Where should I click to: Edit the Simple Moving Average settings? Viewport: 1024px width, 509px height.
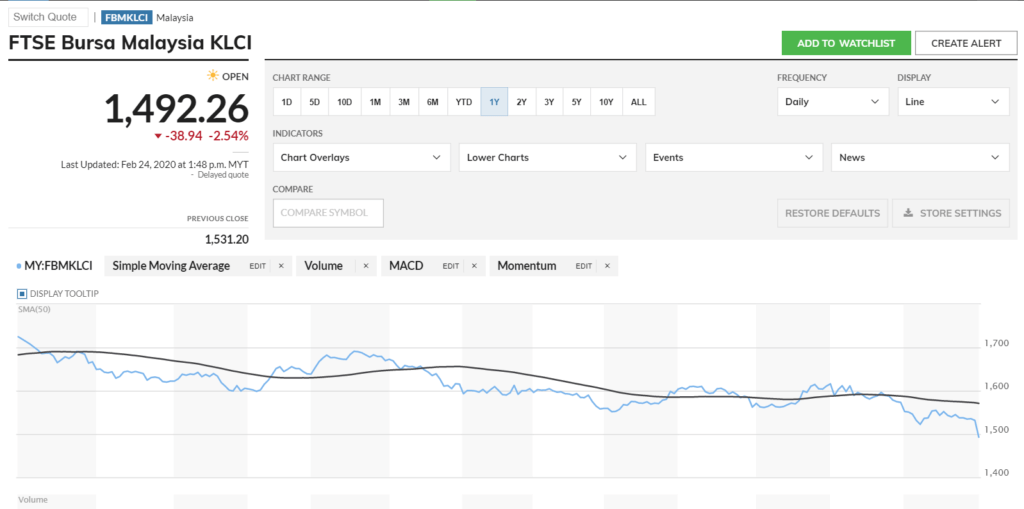pyautogui.click(x=257, y=266)
